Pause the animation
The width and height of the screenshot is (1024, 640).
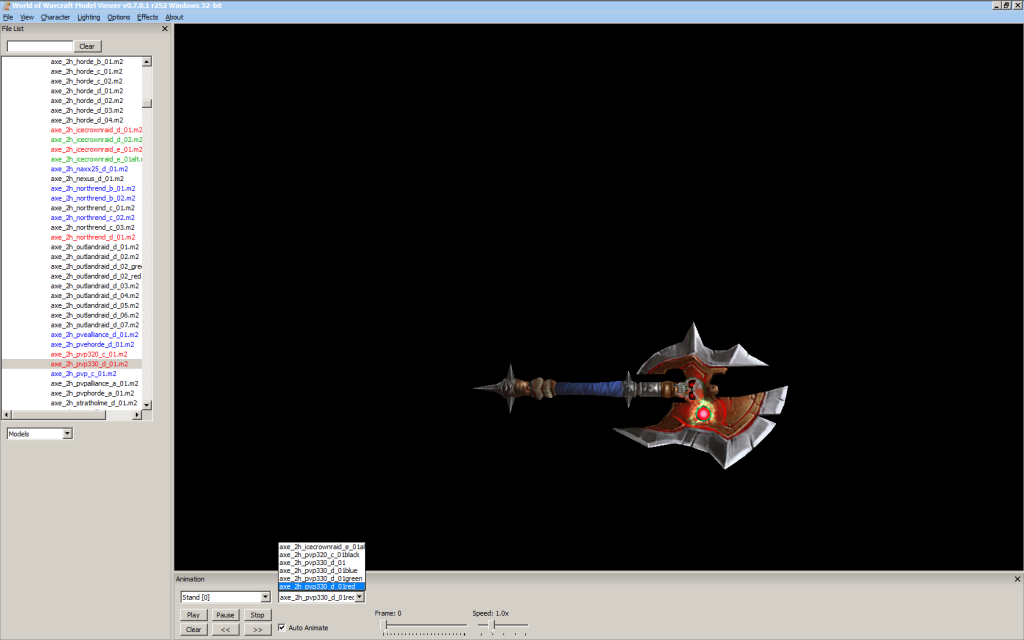(x=225, y=615)
